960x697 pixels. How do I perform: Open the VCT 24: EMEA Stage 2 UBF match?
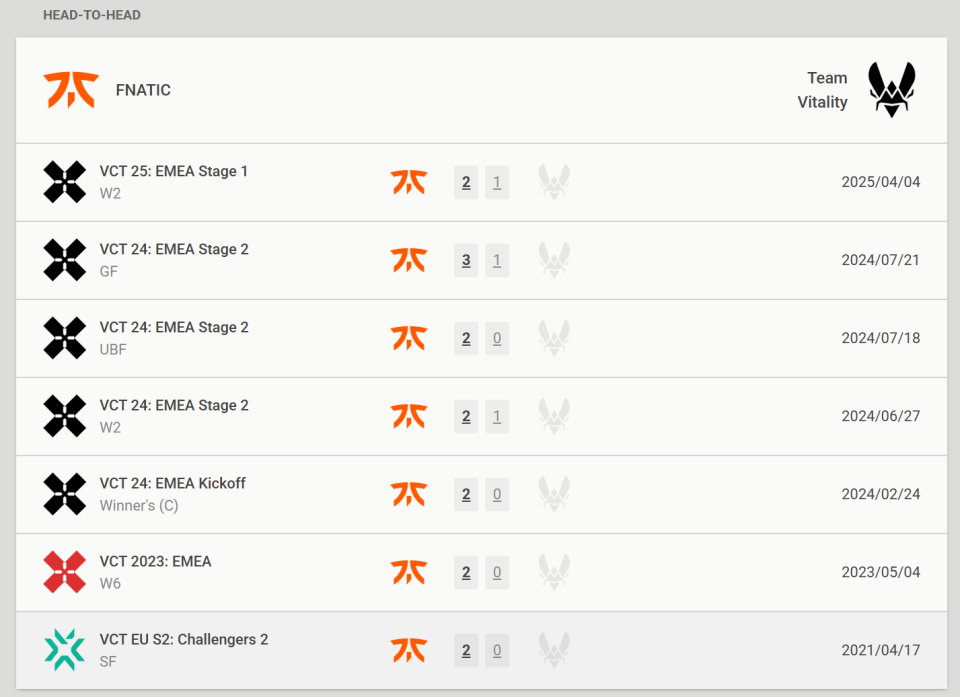coord(174,327)
